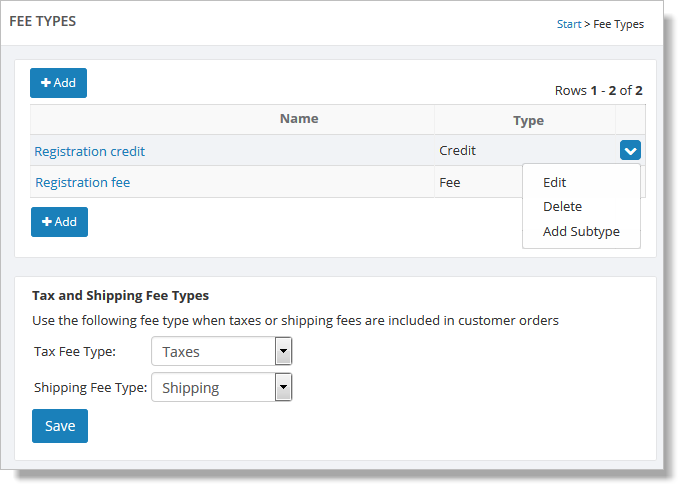
Task: Click the top Add button above the table
Action: (58, 83)
